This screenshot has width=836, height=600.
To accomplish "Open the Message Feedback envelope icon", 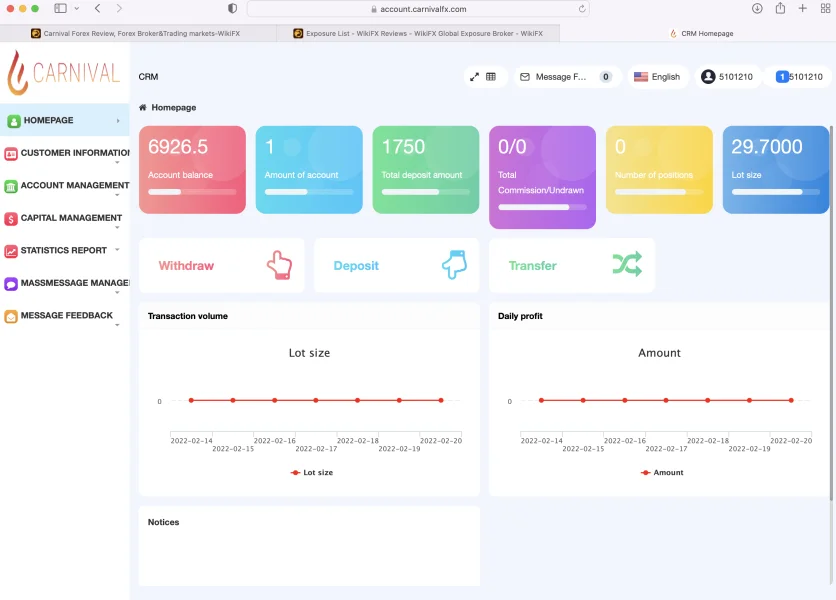I will click(525, 77).
